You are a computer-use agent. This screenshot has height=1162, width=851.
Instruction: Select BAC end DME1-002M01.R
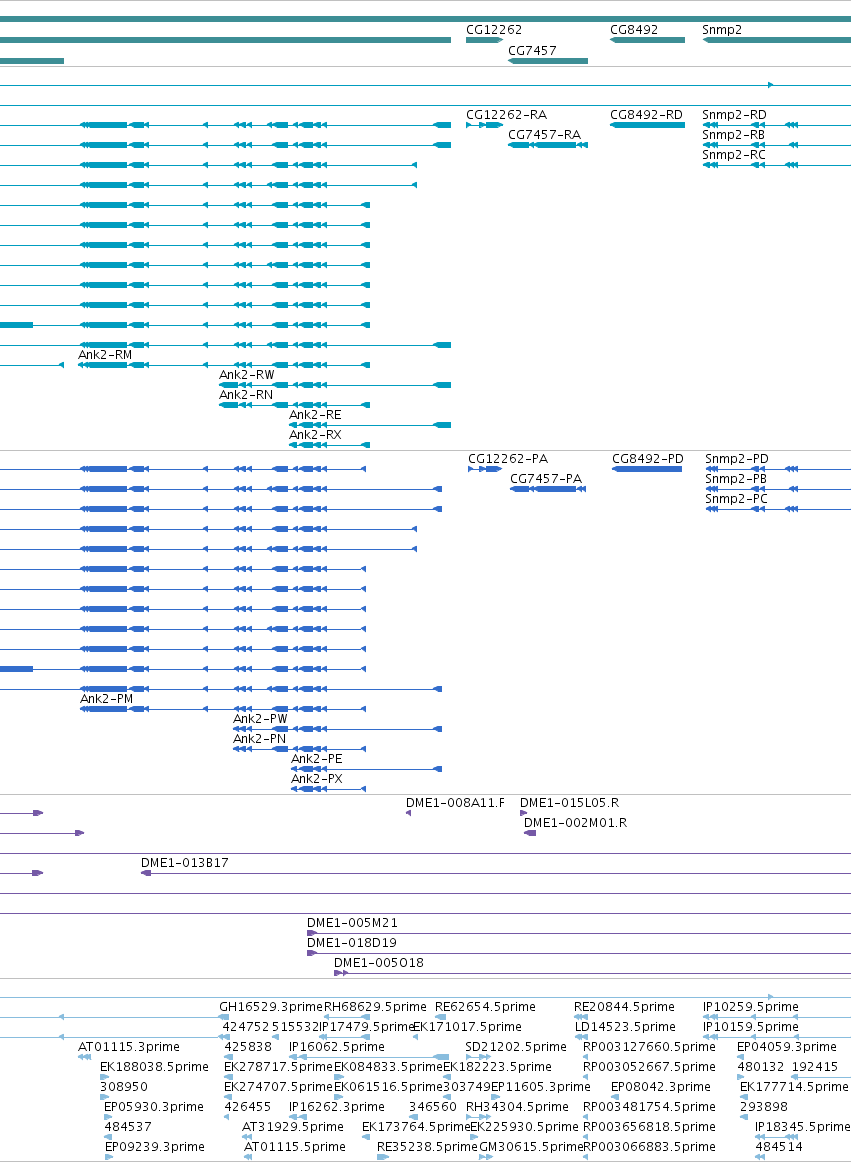[x=530, y=833]
